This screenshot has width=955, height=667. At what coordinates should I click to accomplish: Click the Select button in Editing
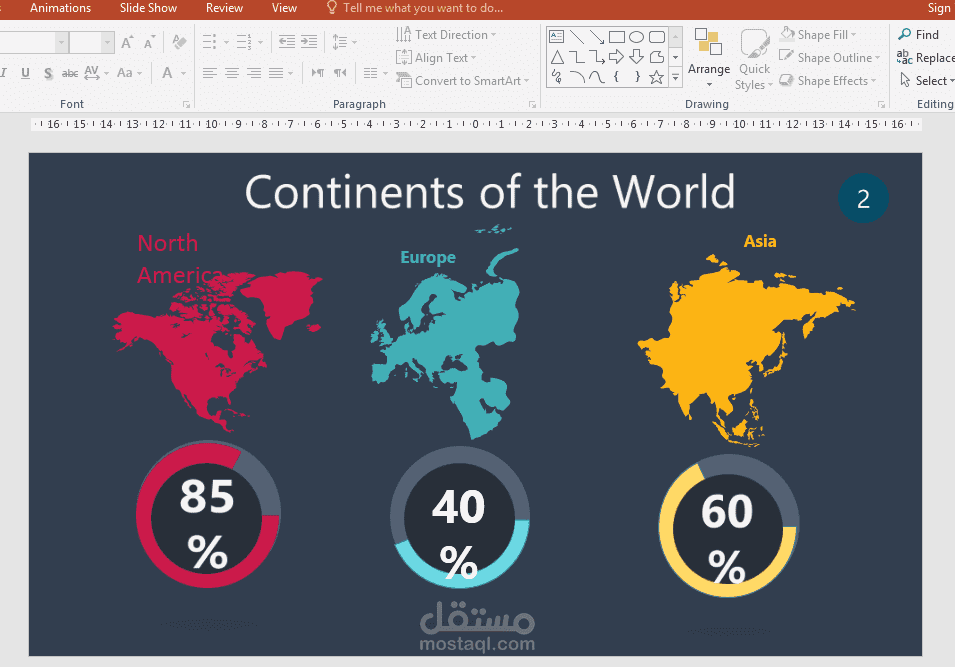click(x=926, y=80)
